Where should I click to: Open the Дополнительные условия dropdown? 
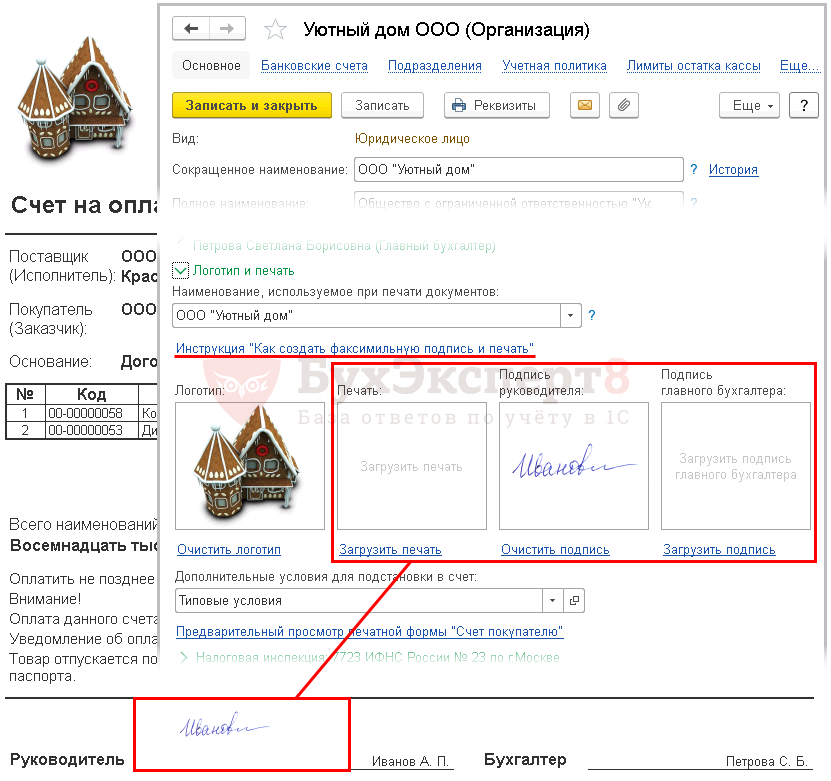pos(553,601)
